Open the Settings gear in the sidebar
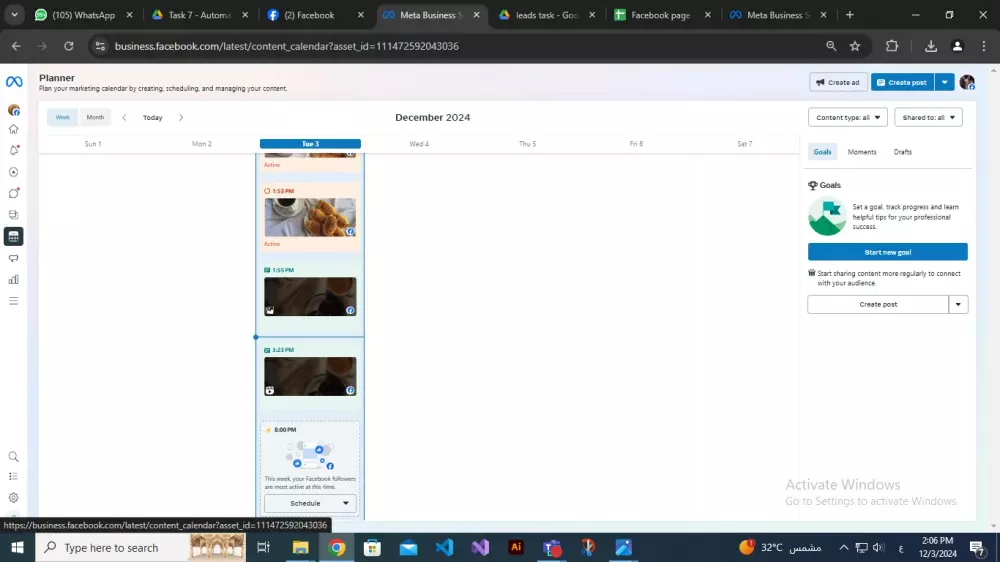 [x=13, y=498]
